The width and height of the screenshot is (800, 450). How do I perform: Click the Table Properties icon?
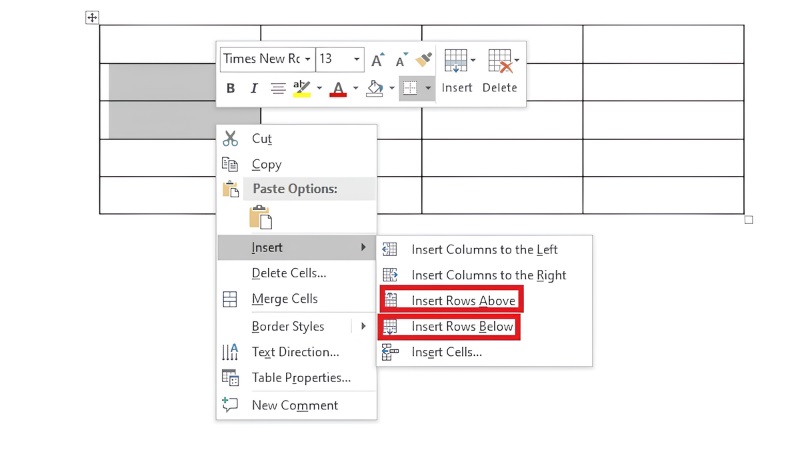pyautogui.click(x=230, y=378)
